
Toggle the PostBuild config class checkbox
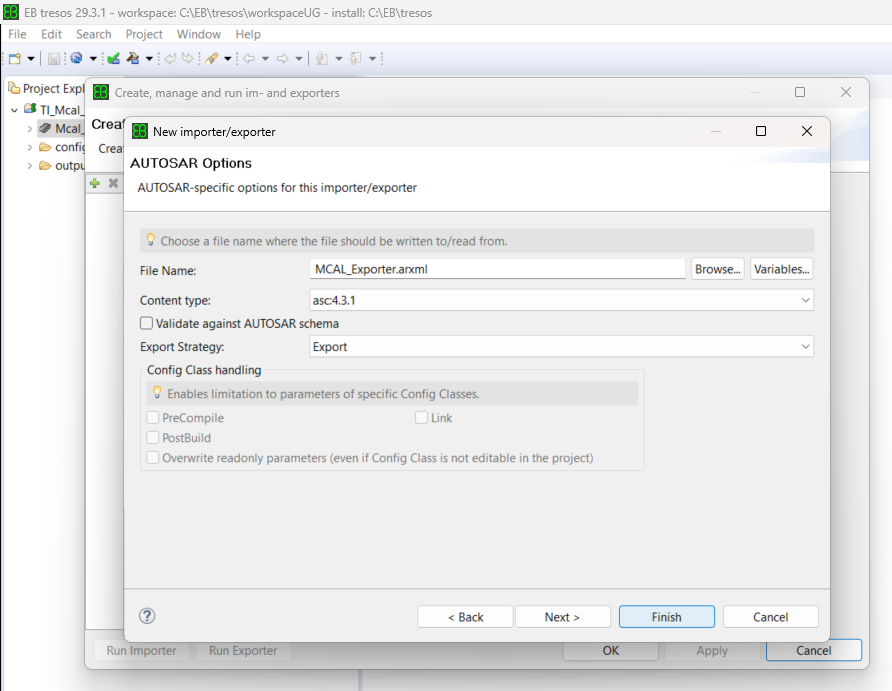153,438
